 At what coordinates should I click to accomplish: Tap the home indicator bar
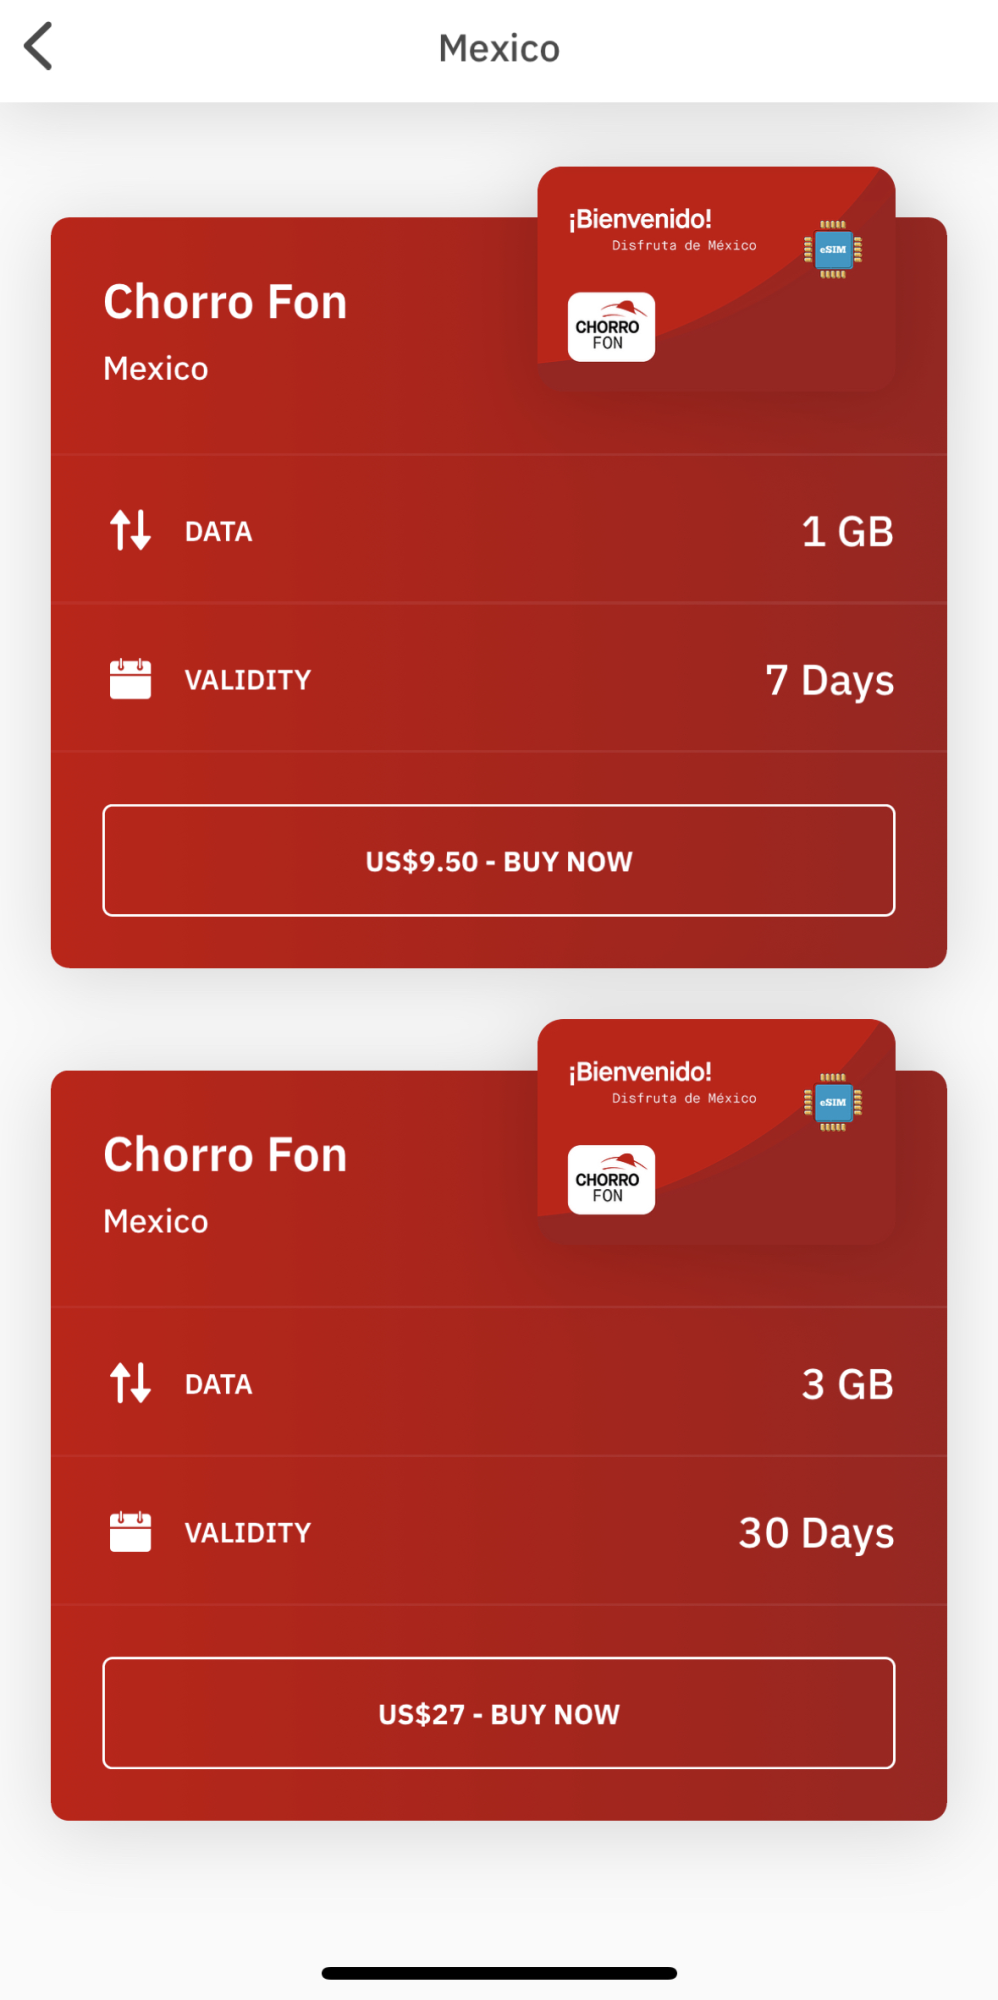point(499,1973)
